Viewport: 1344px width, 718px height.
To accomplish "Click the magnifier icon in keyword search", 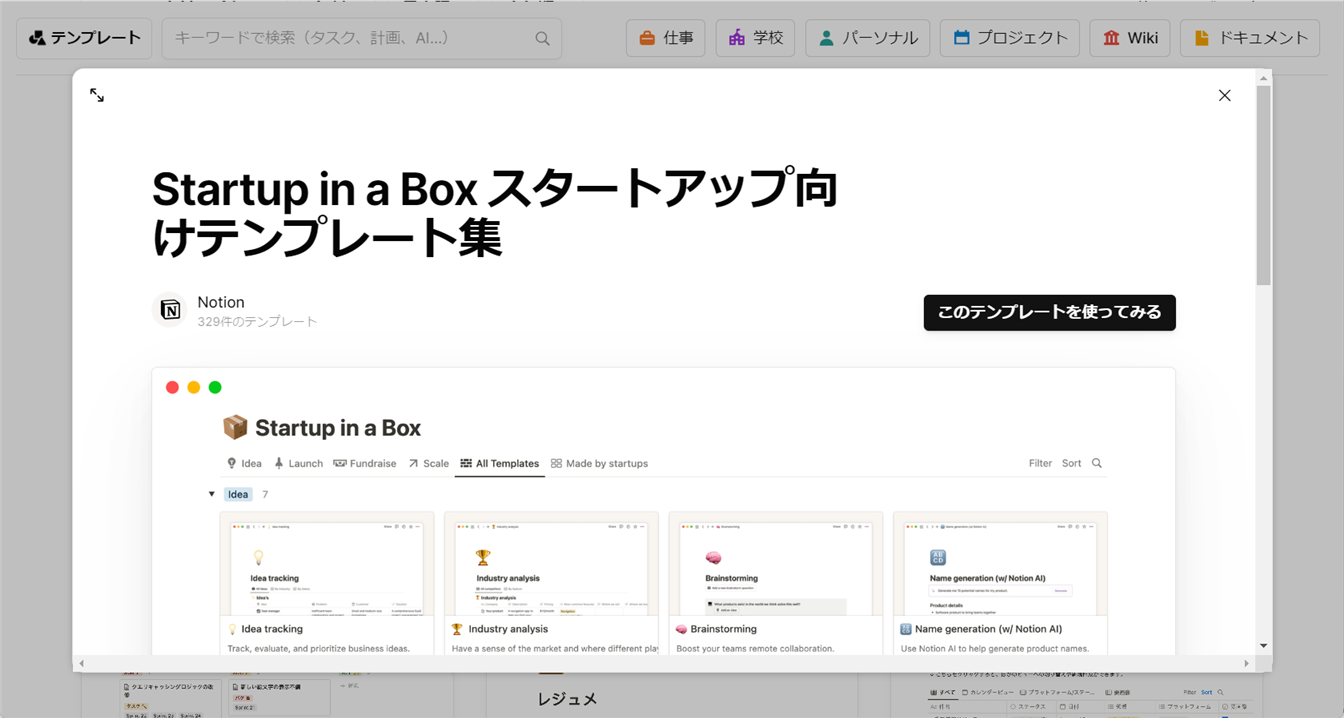I will [x=542, y=38].
